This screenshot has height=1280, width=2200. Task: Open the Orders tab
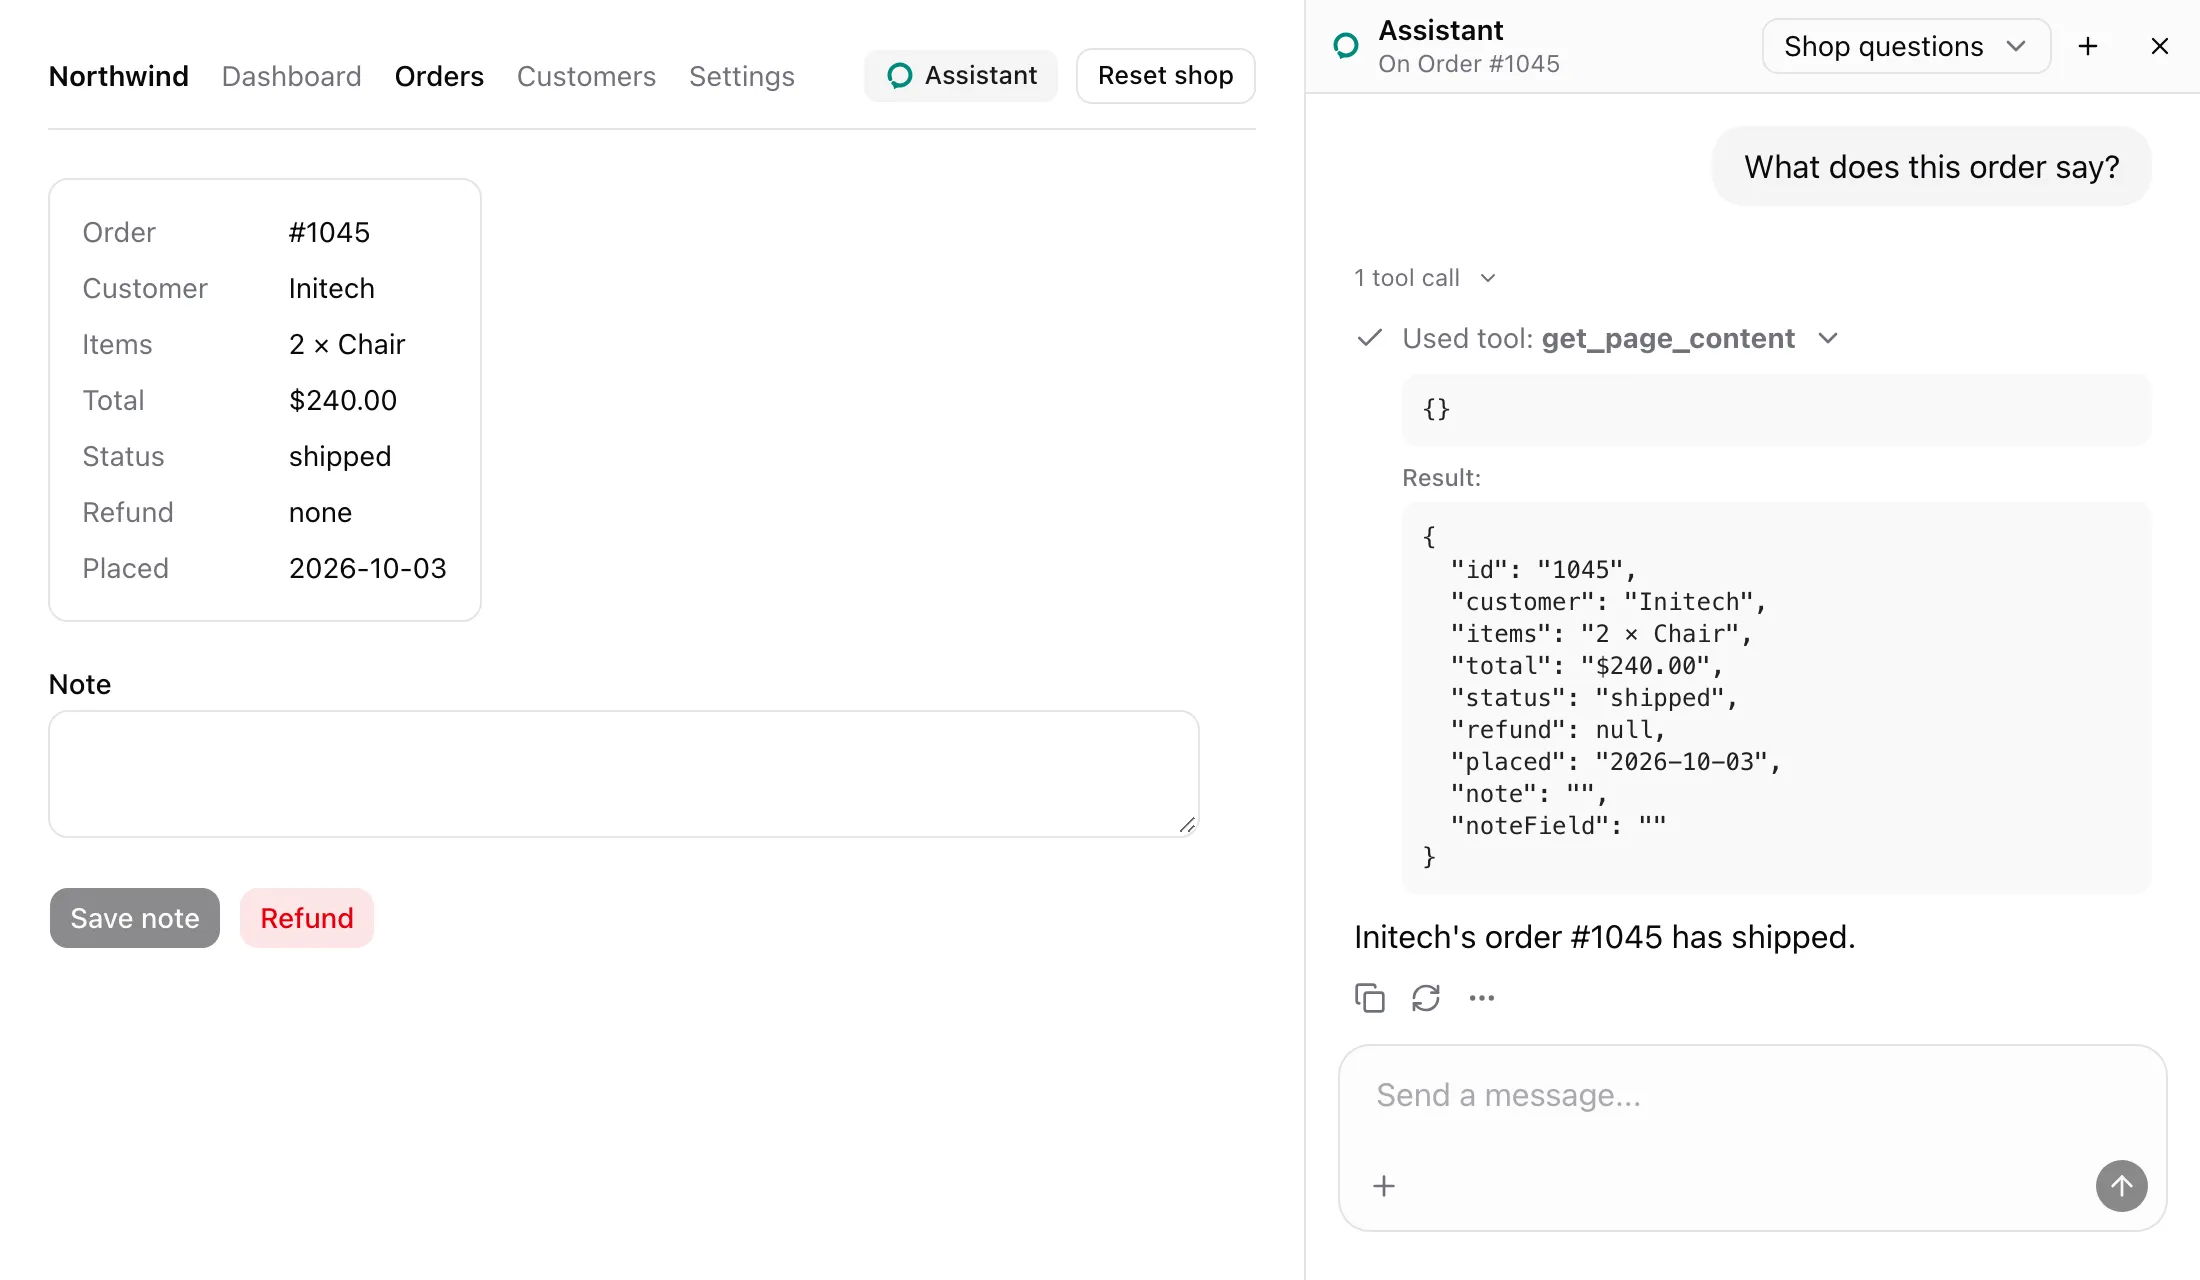point(439,76)
